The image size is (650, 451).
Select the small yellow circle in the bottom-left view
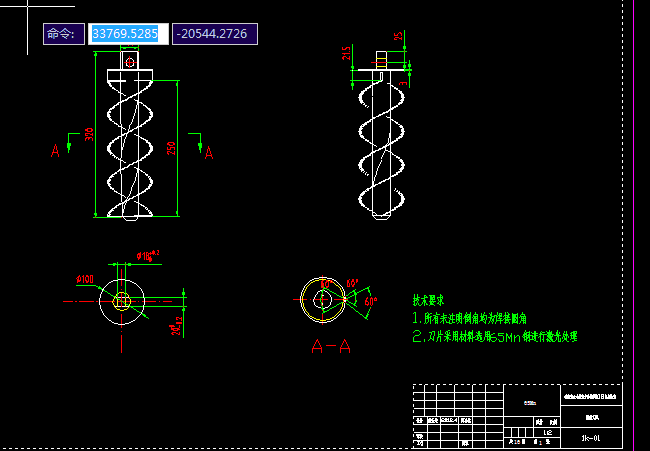[121, 301]
